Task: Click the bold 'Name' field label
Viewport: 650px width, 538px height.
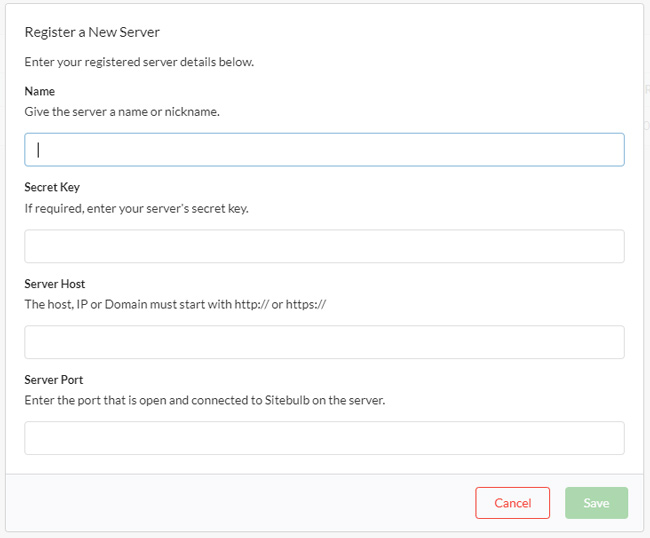Action: tap(40, 91)
